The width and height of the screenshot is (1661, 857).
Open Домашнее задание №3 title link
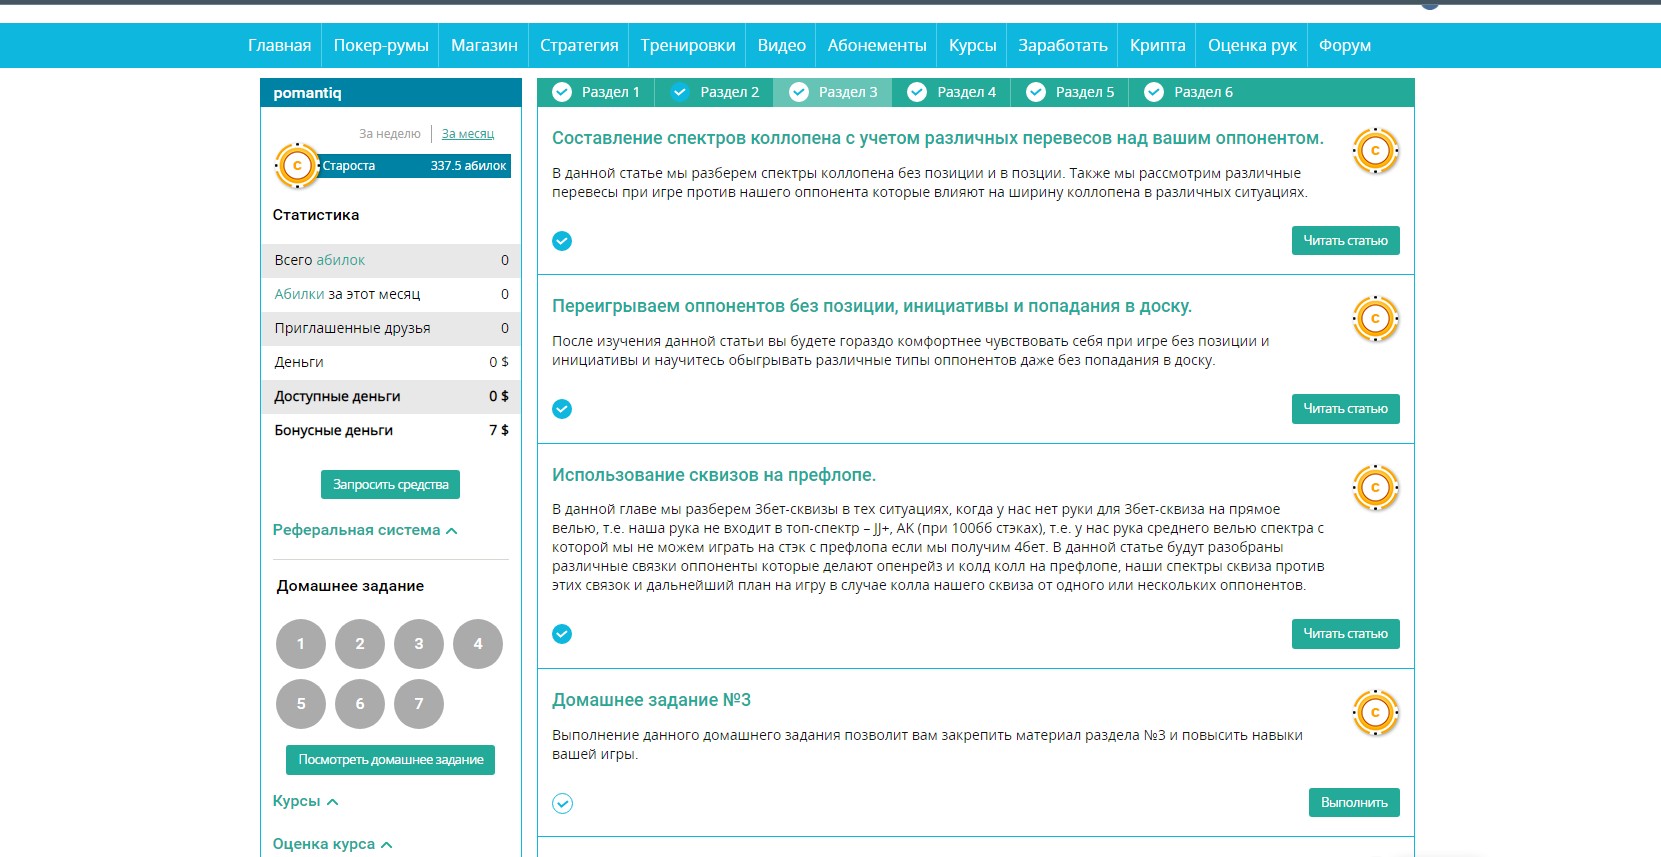pyautogui.click(x=652, y=700)
